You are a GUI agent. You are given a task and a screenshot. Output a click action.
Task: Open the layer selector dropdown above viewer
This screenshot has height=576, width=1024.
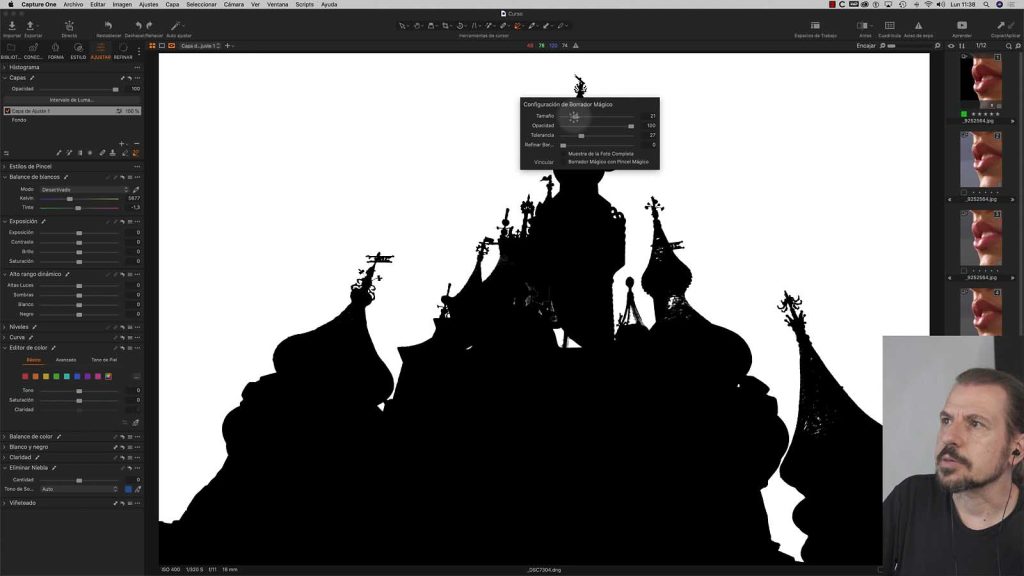click(200, 46)
